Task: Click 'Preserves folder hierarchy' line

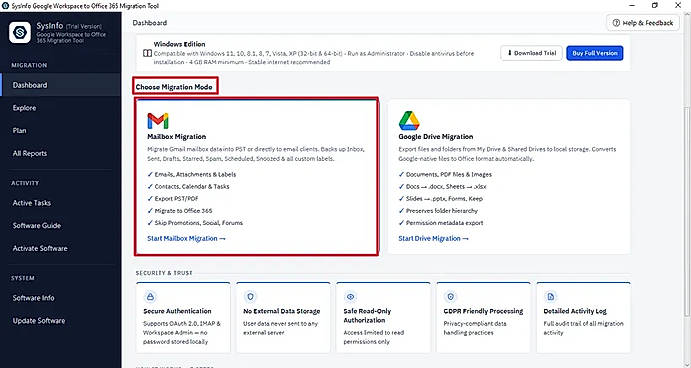Action: pyautogui.click(x=438, y=211)
